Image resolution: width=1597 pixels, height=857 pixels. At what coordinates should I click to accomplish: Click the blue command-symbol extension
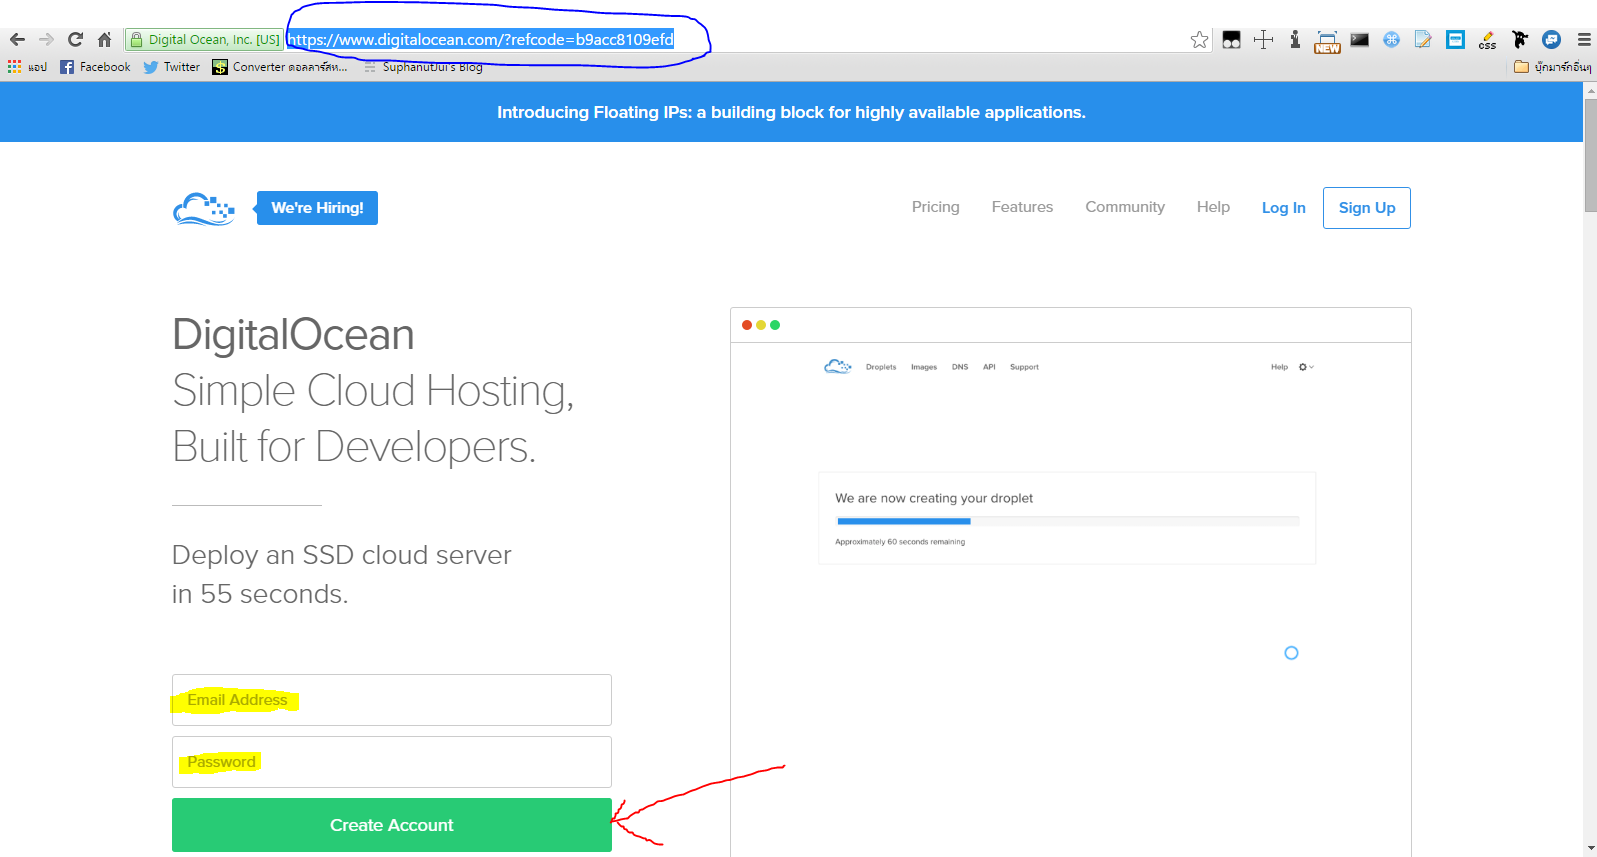(1391, 40)
